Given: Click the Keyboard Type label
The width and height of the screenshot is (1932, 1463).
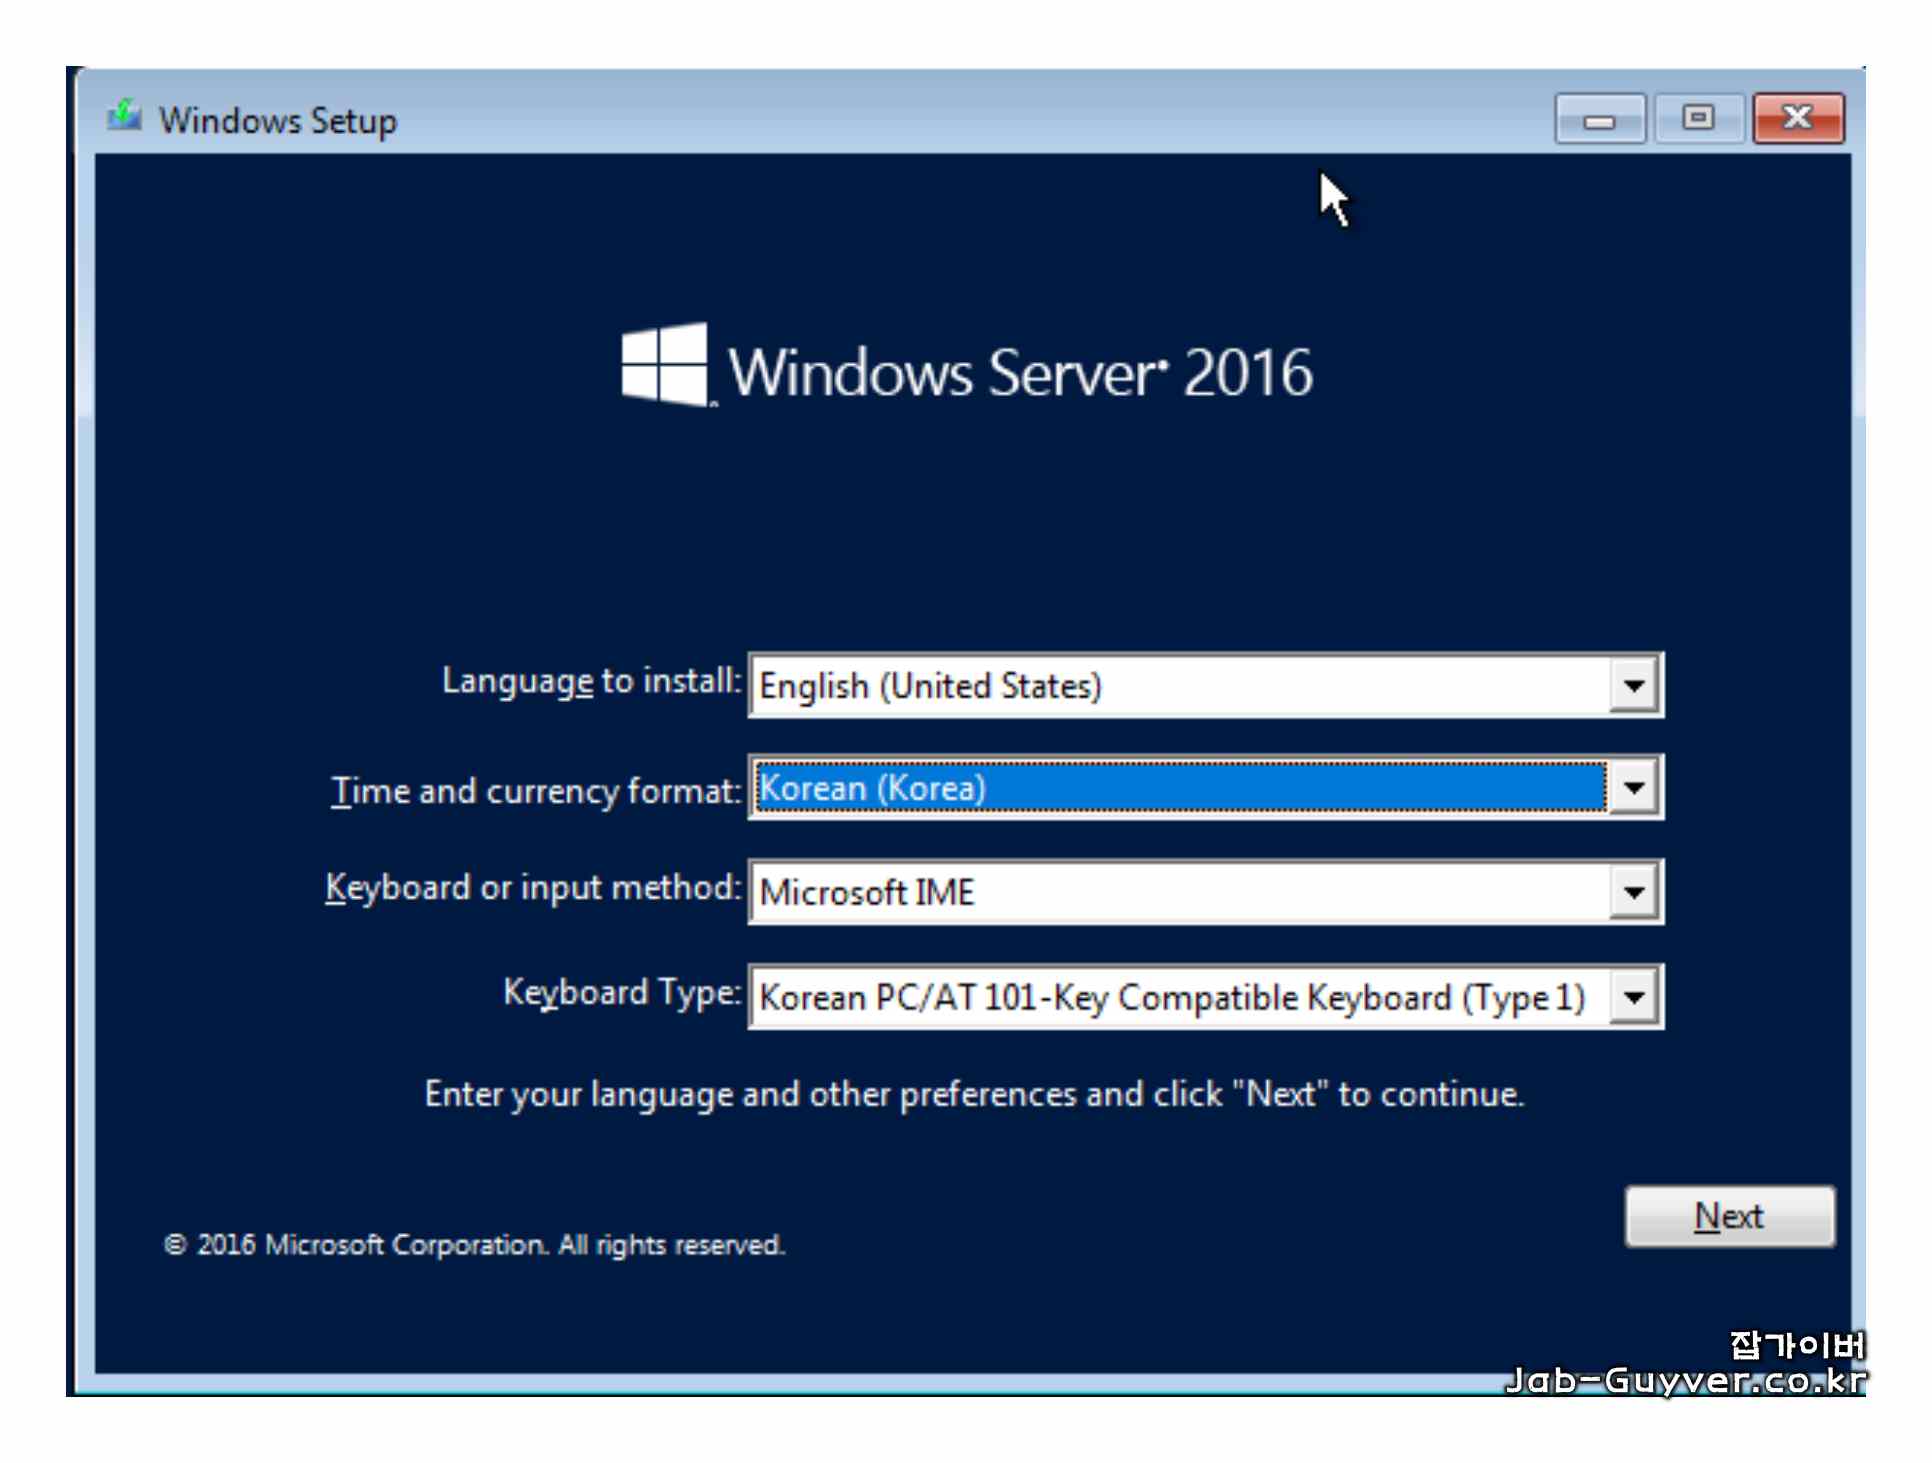Looking at the screenshot, I should click(x=622, y=992).
